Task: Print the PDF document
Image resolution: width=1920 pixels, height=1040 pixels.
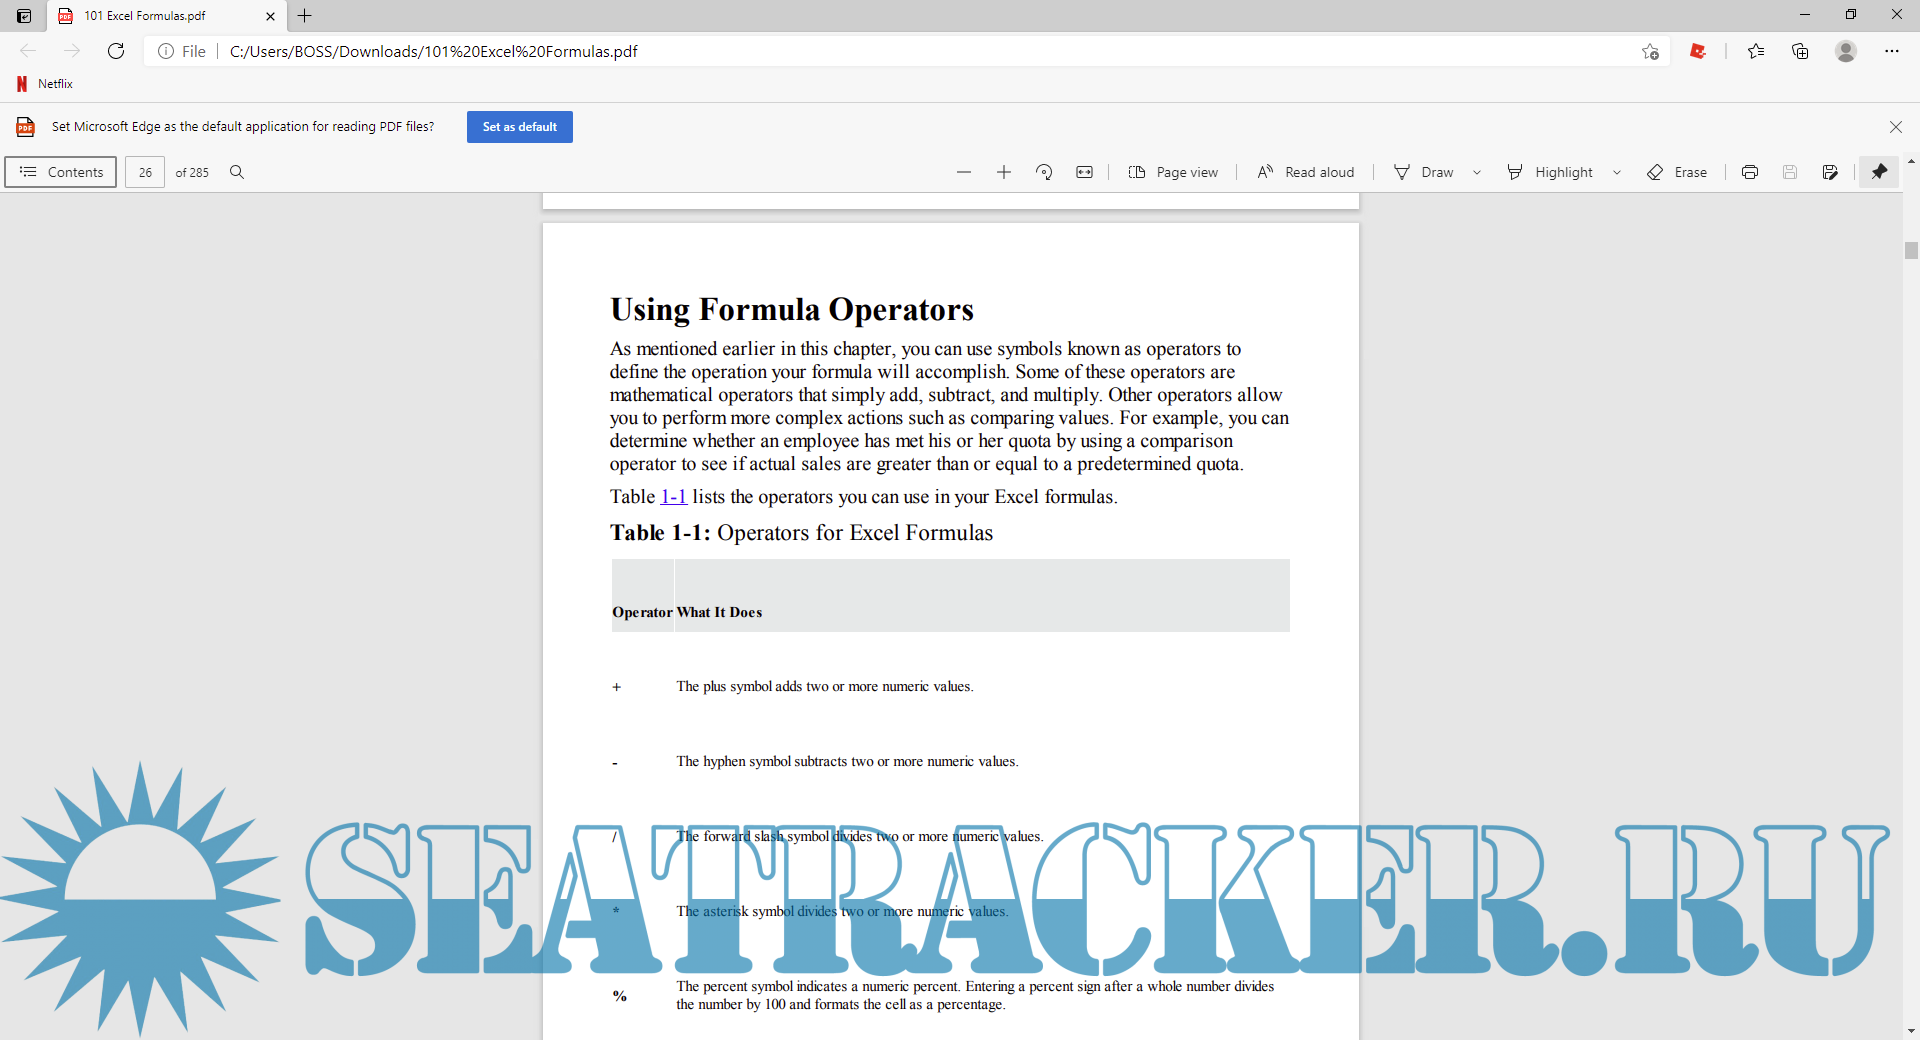Action: tap(1749, 172)
